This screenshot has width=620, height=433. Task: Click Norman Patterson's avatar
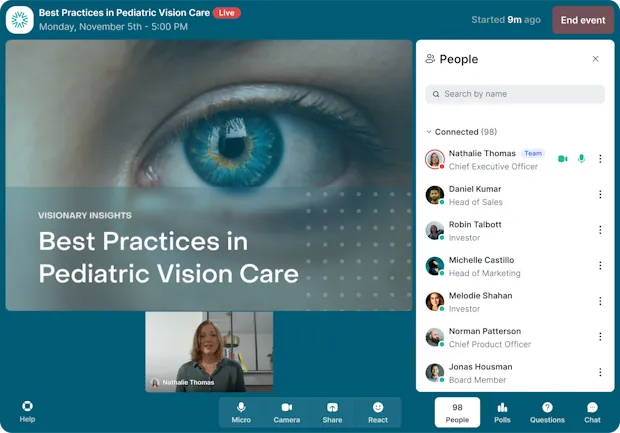(435, 337)
